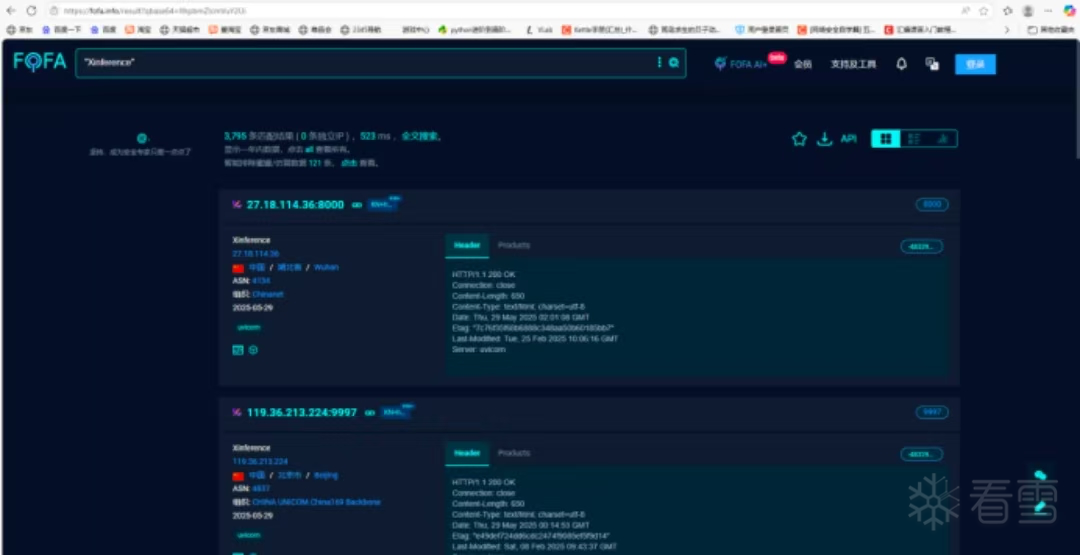The image size is (1080, 555).
Task: Click the download results icon
Action: click(824, 139)
